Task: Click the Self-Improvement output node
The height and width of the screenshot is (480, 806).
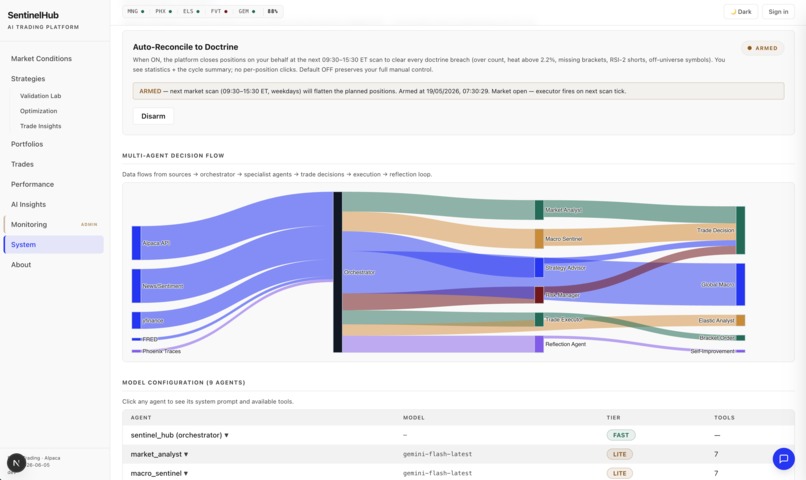Action: (x=741, y=351)
